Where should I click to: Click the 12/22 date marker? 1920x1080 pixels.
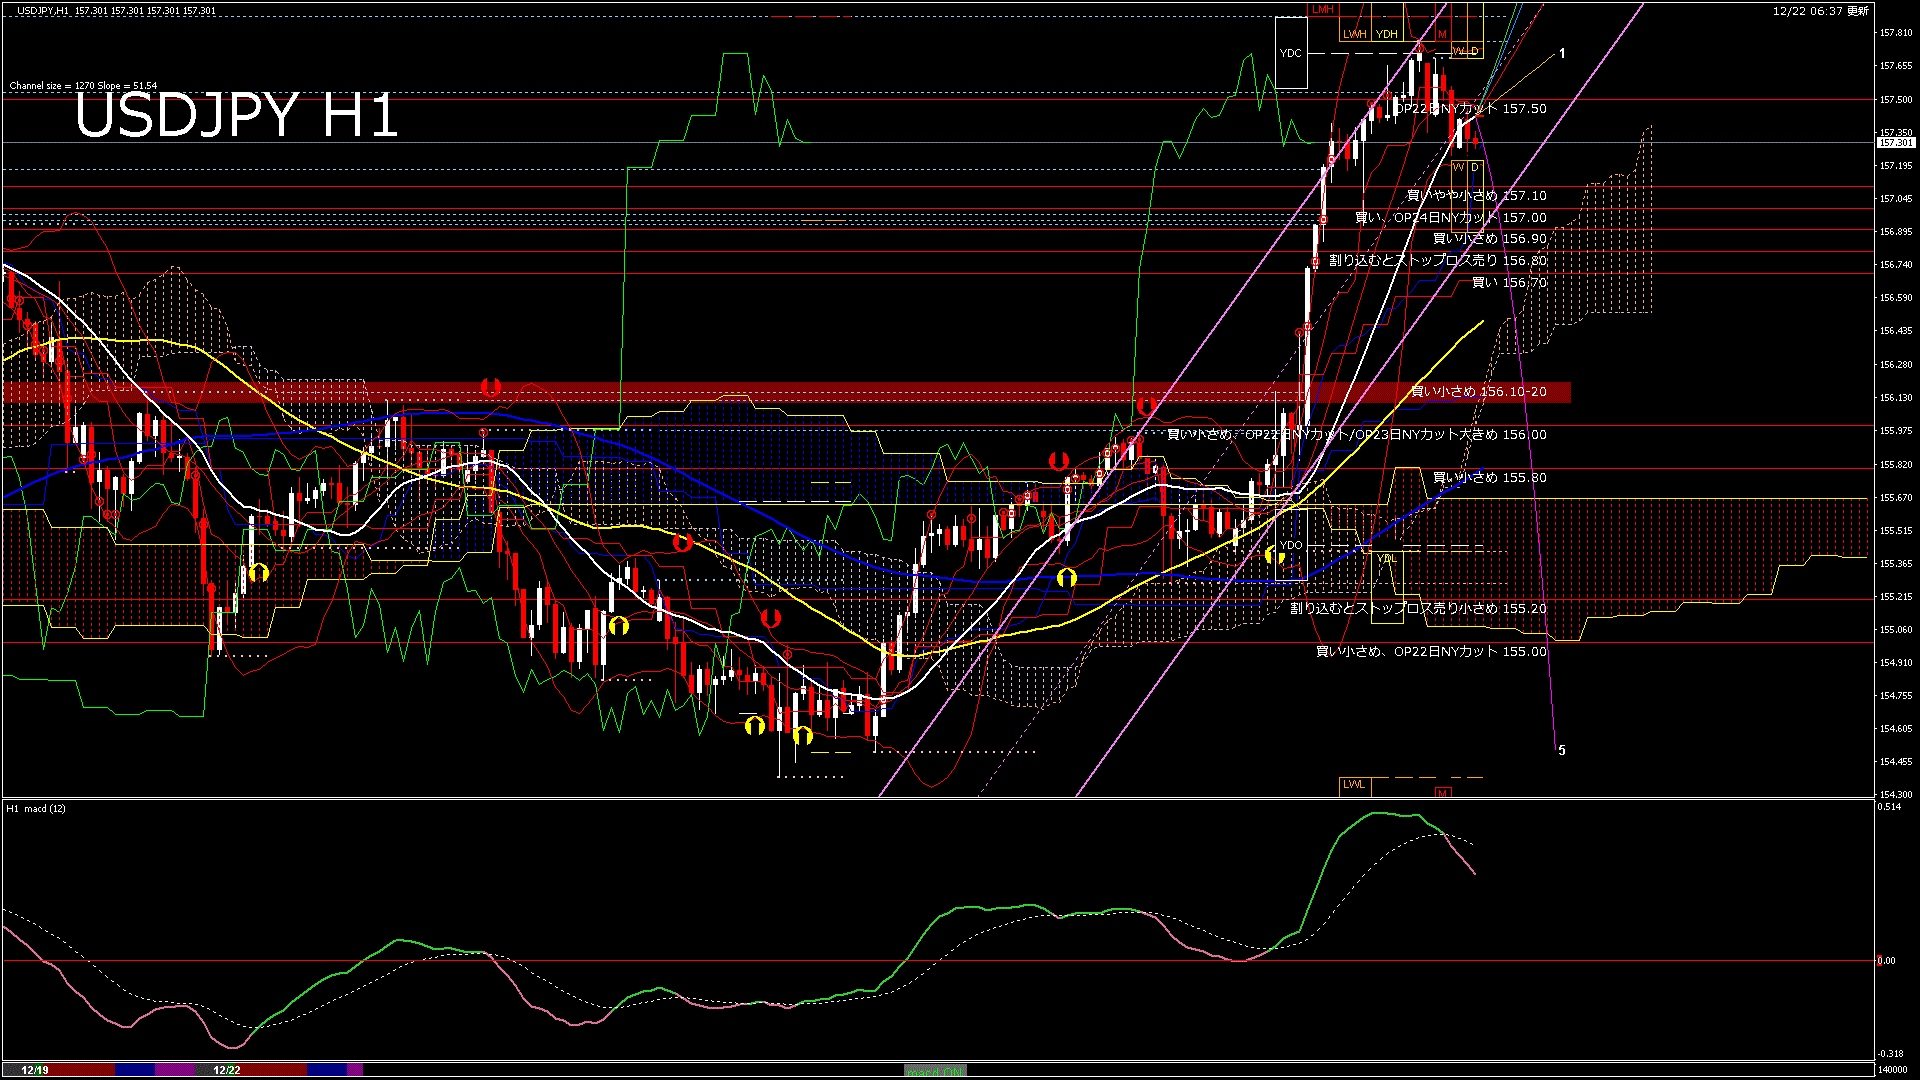227,1070
